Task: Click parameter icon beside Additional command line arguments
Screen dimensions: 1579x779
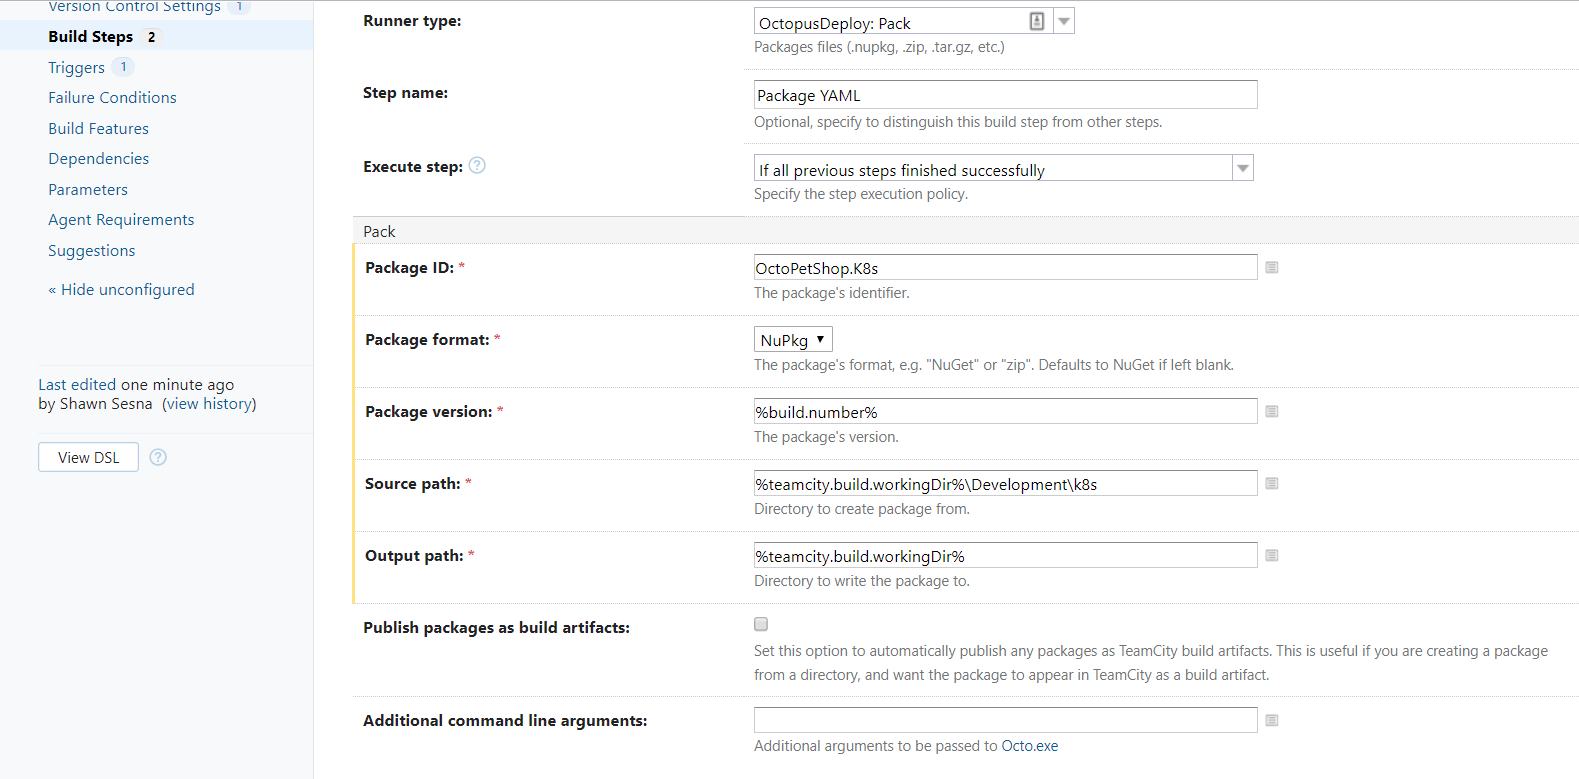Action: pos(1271,720)
